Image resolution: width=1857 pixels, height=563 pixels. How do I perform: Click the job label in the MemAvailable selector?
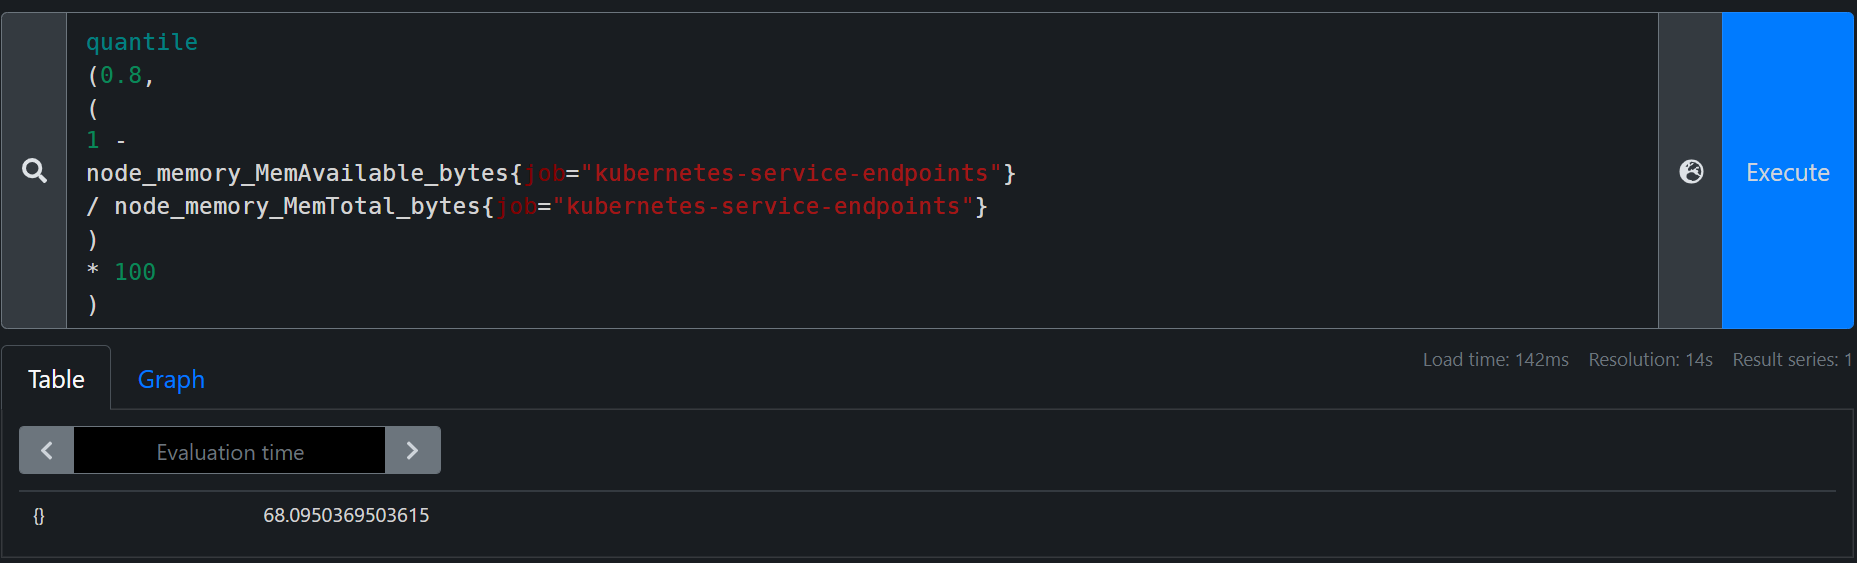click(x=545, y=173)
